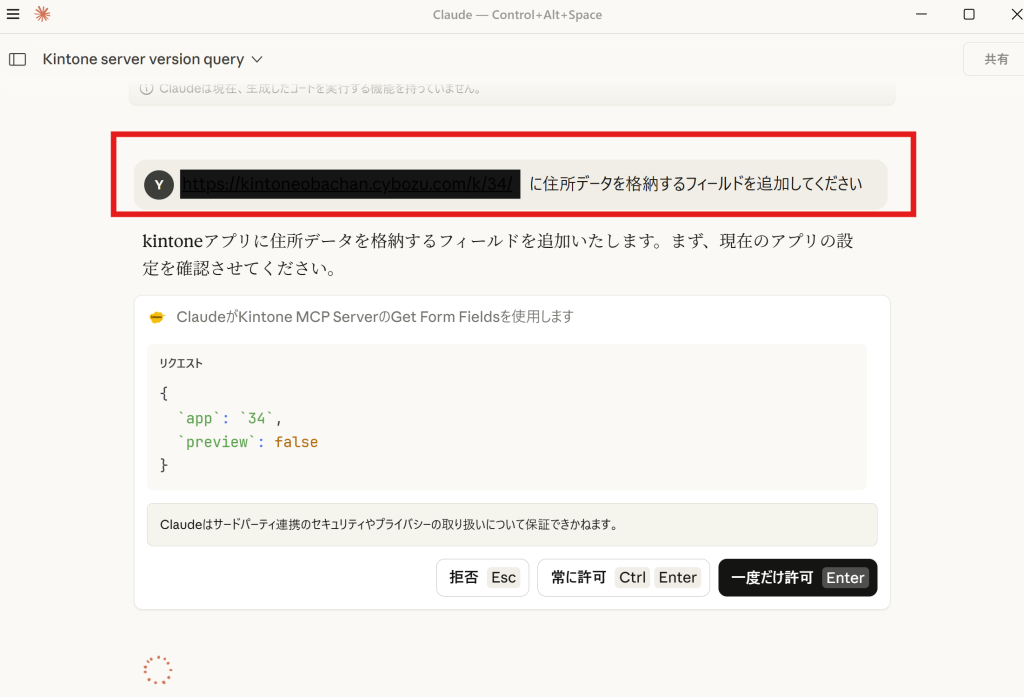Close the Claude window
This screenshot has width=1024, height=697.
(1017, 14)
